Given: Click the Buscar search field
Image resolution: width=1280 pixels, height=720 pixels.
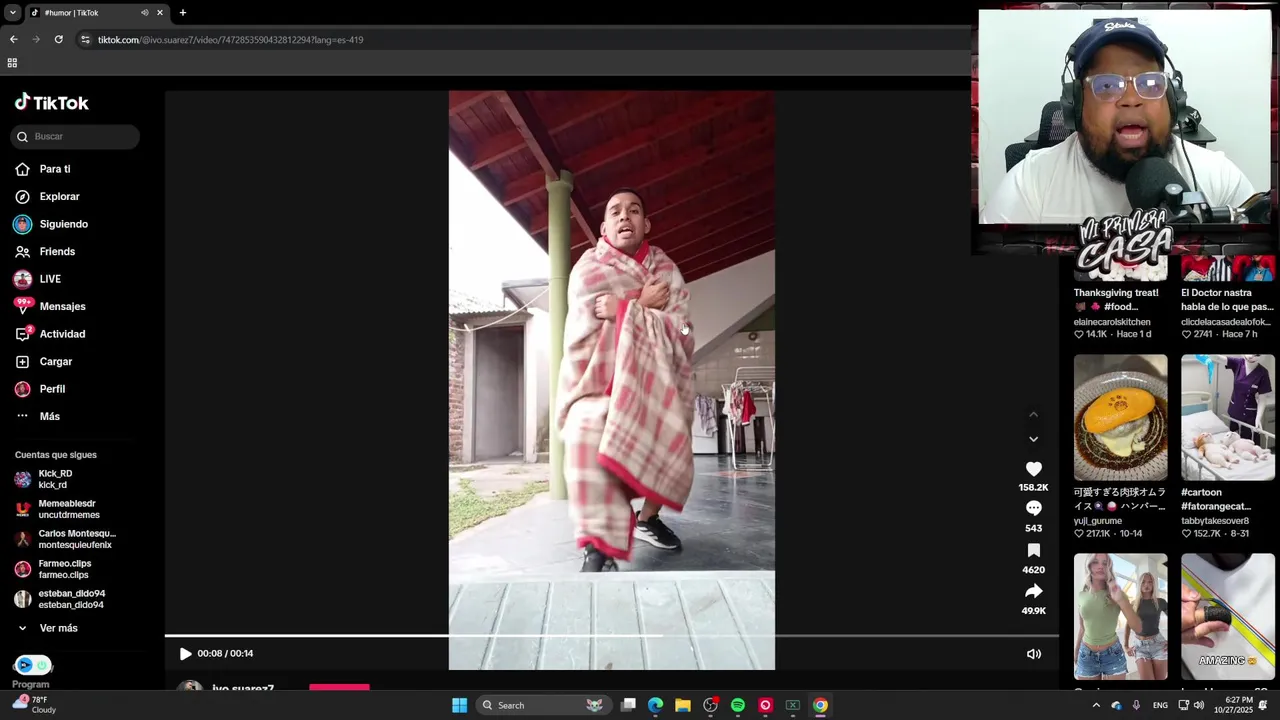Looking at the screenshot, I should pos(75,137).
